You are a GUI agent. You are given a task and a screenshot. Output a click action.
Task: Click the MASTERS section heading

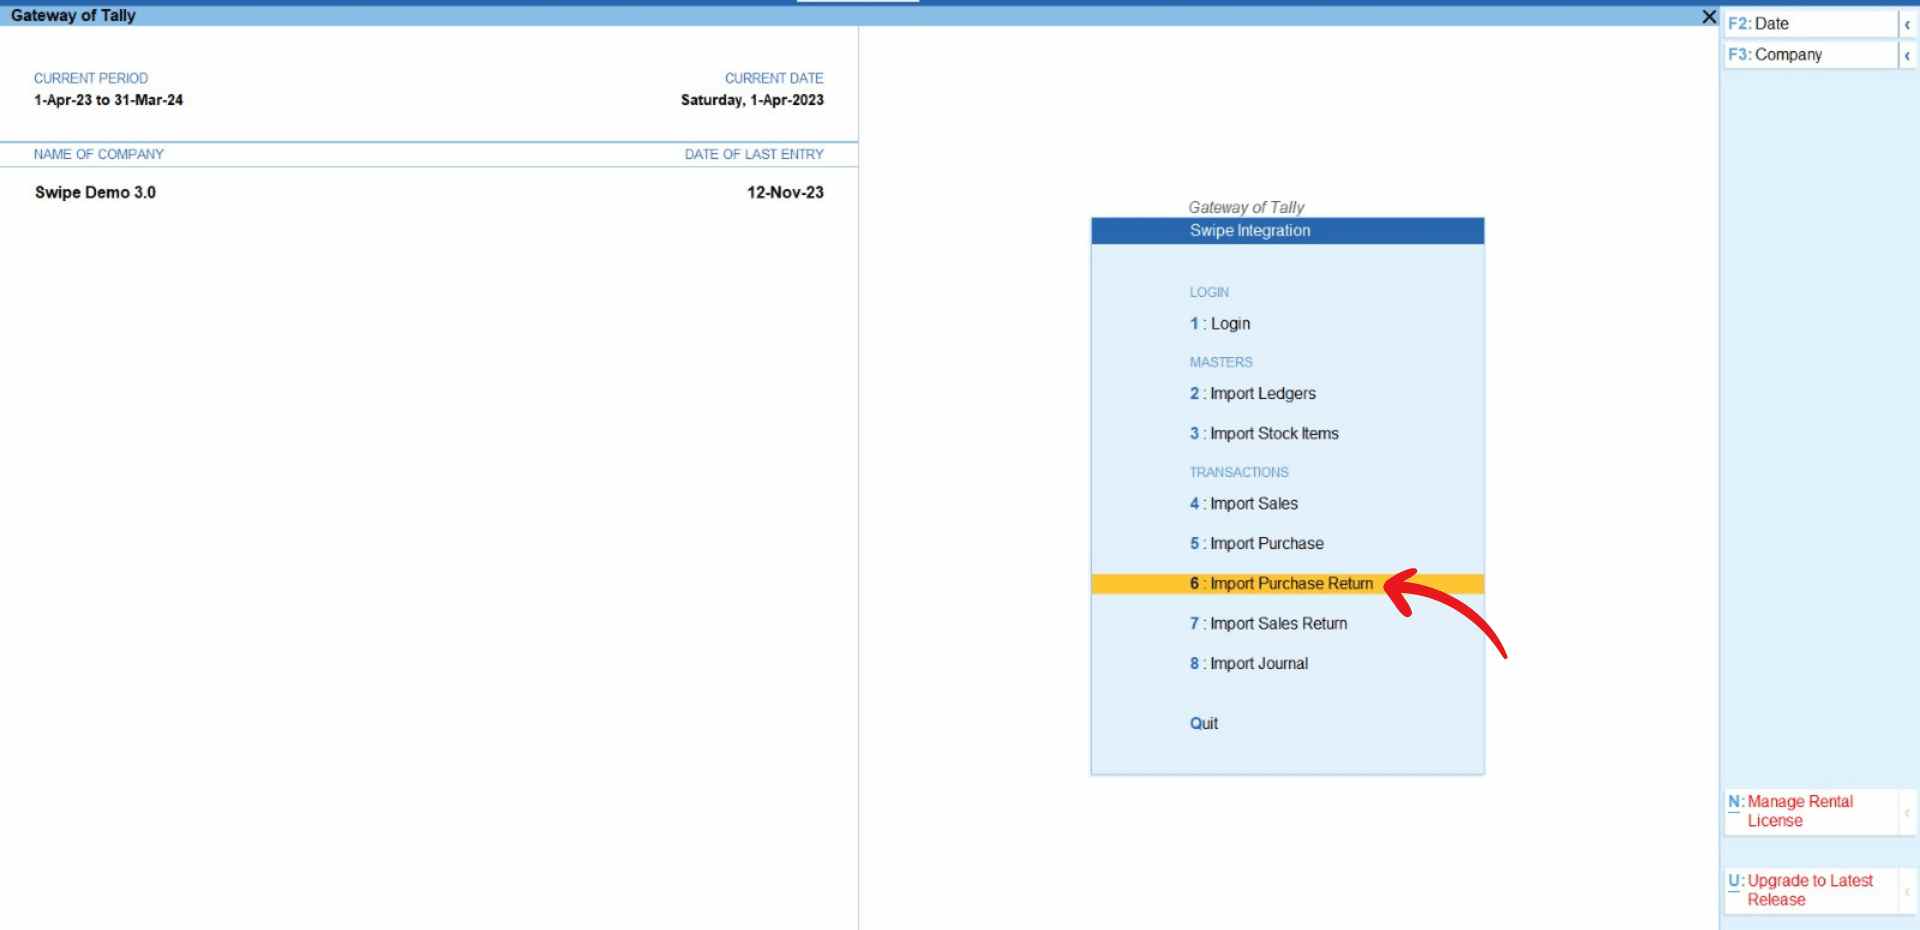coord(1221,363)
